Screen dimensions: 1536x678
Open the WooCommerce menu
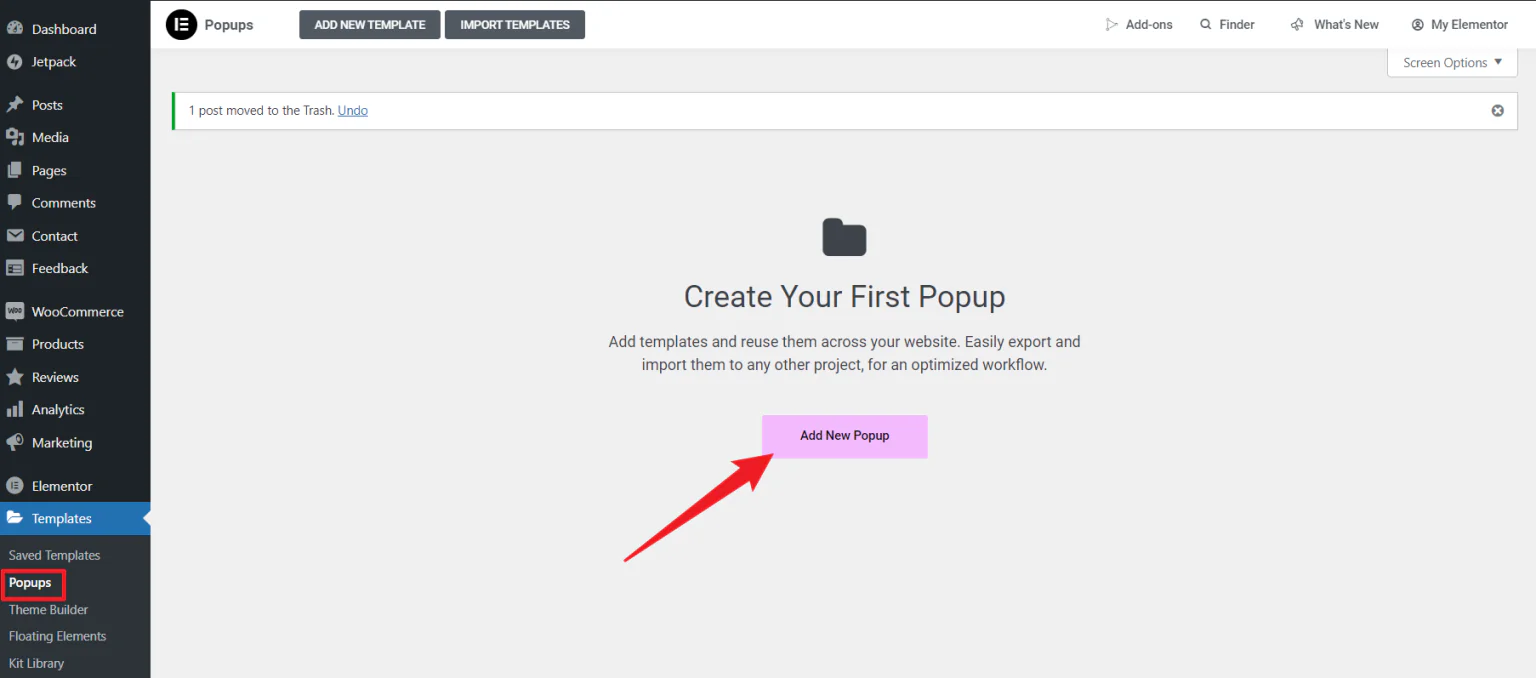(75, 311)
